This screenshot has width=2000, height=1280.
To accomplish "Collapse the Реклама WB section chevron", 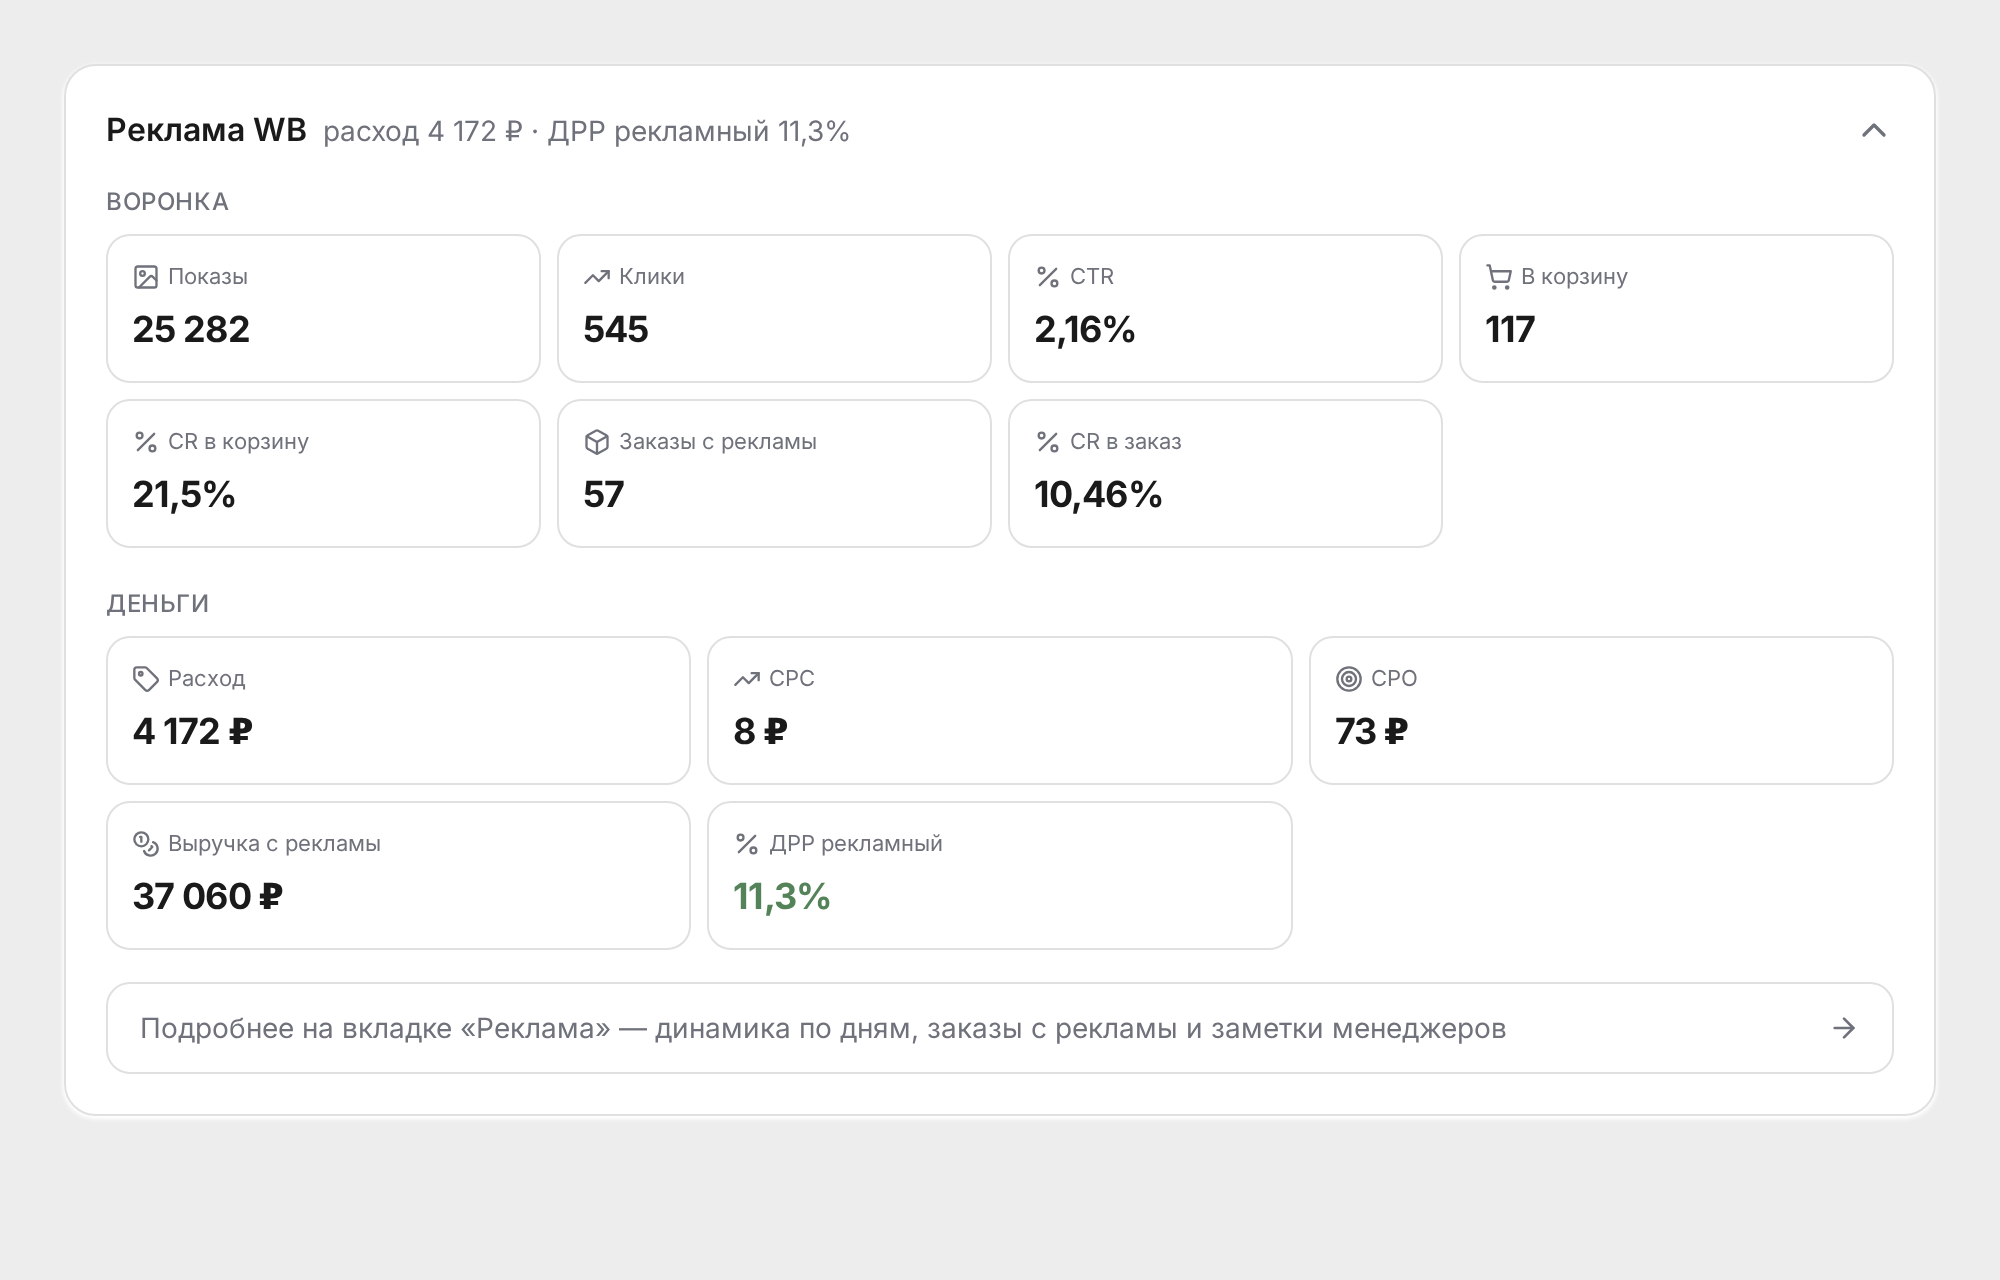I will tap(1873, 131).
